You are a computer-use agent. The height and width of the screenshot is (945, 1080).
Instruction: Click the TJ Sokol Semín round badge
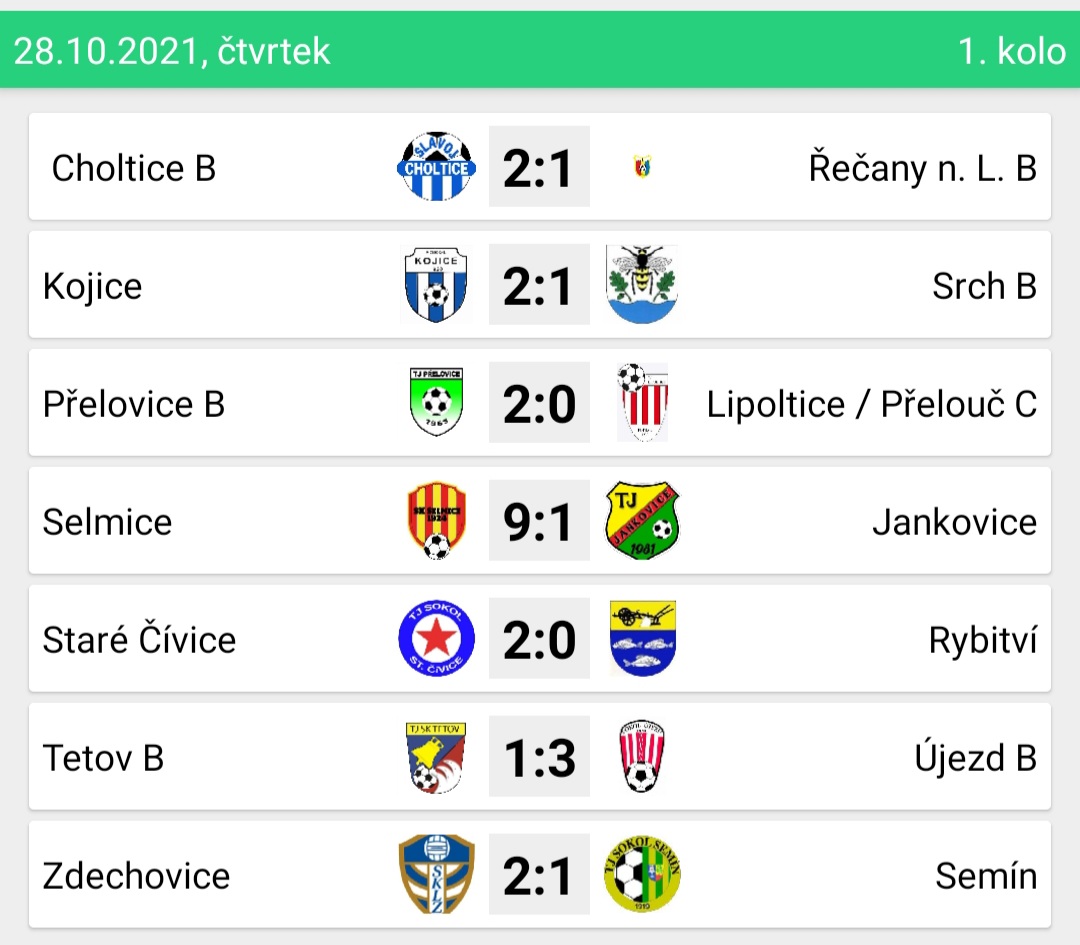click(642, 874)
